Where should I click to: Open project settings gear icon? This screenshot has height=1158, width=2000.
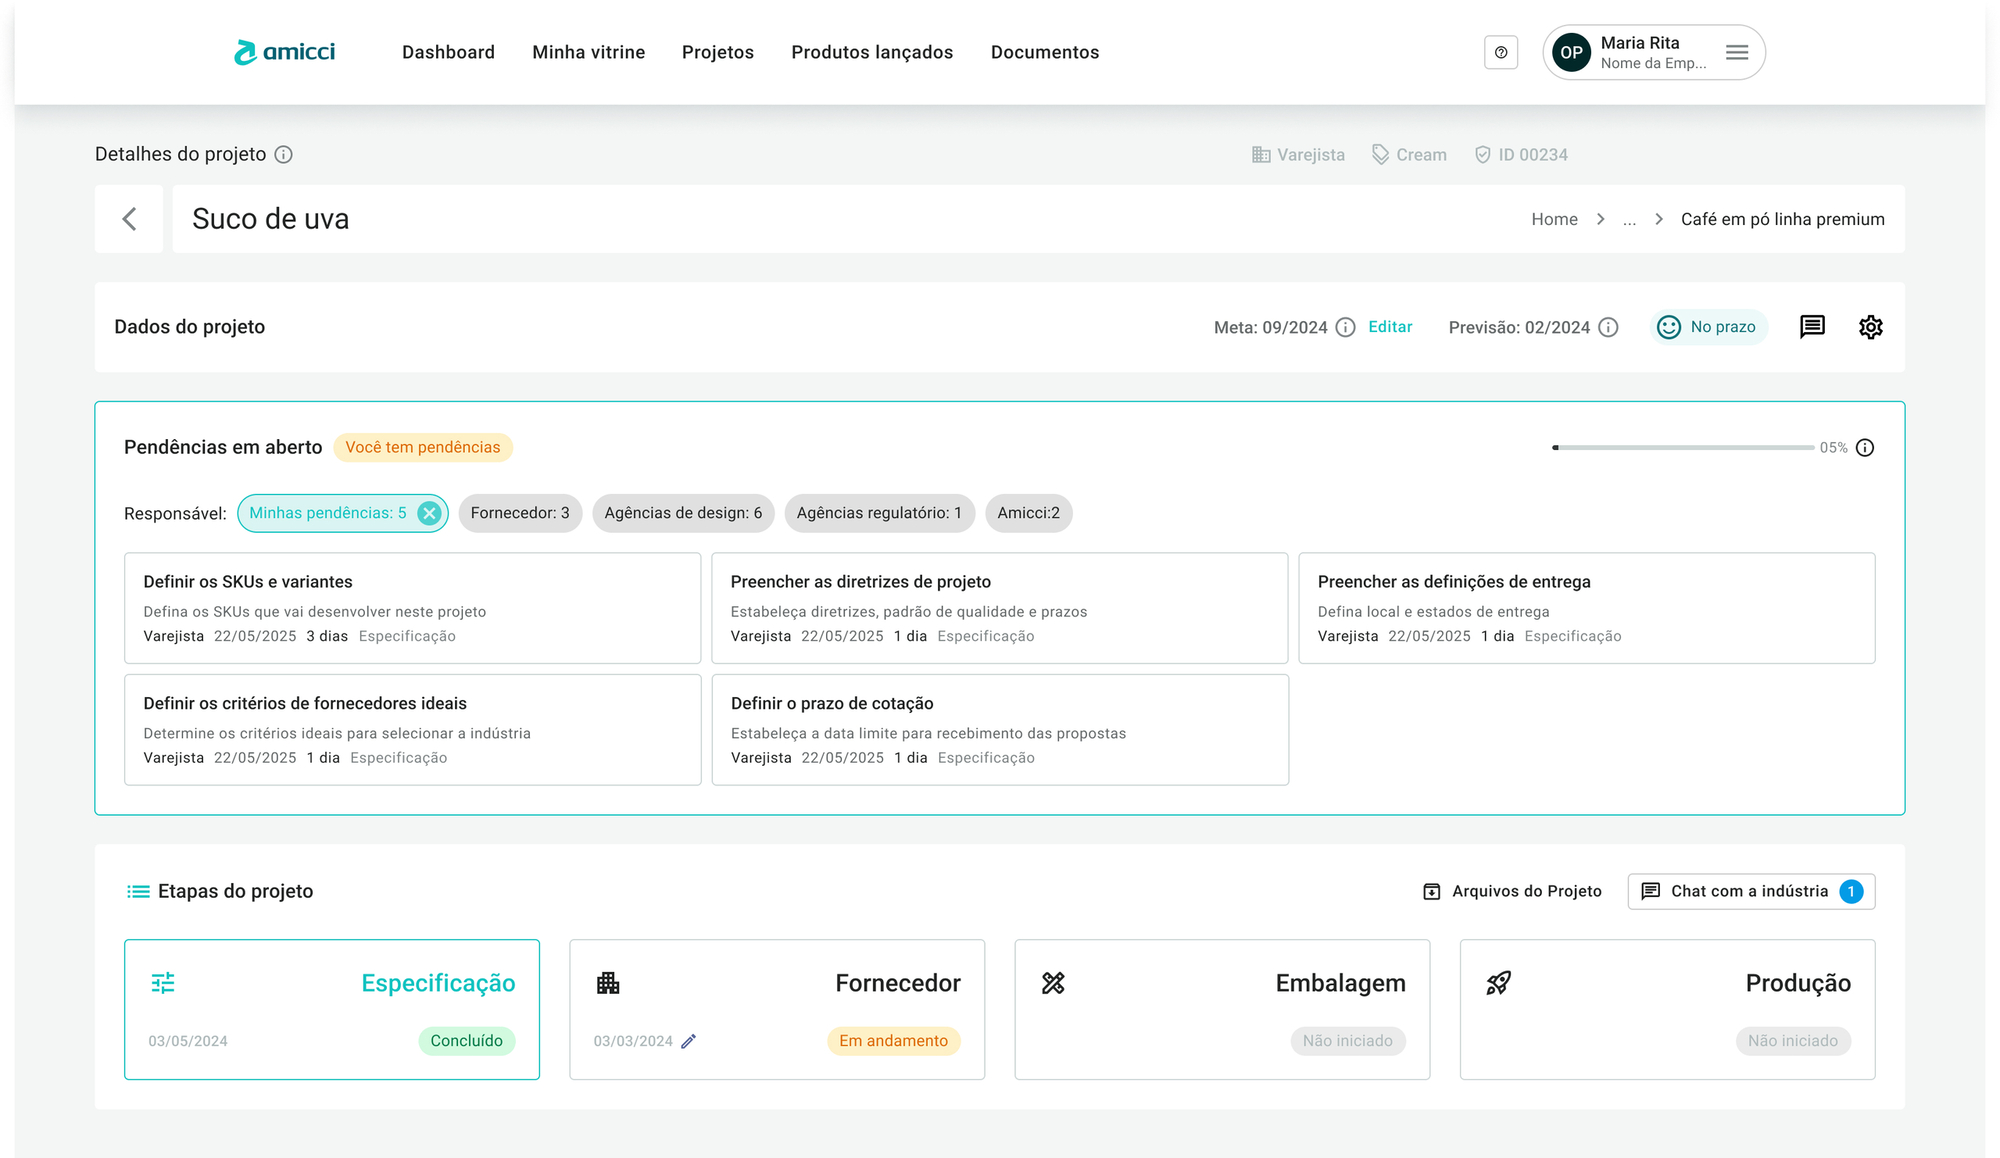[x=1870, y=327]
